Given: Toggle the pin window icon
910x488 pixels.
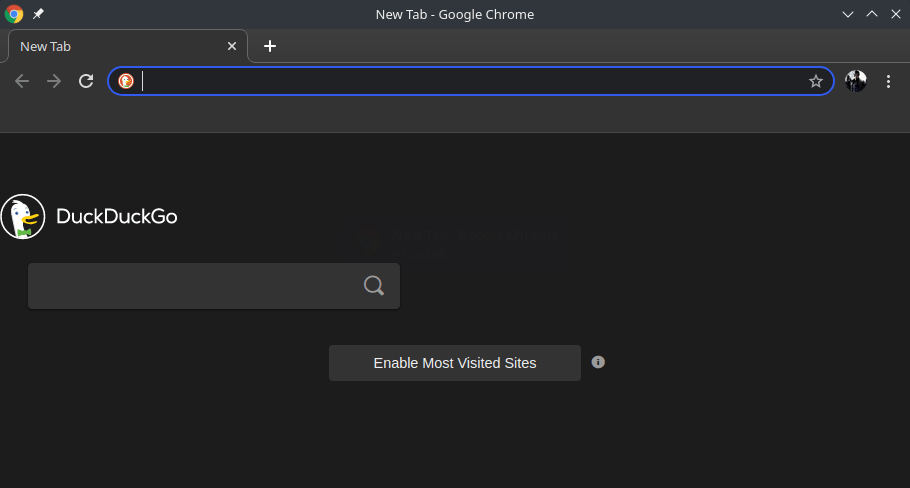Looking at the screenshot, I should tap(38, 14).
